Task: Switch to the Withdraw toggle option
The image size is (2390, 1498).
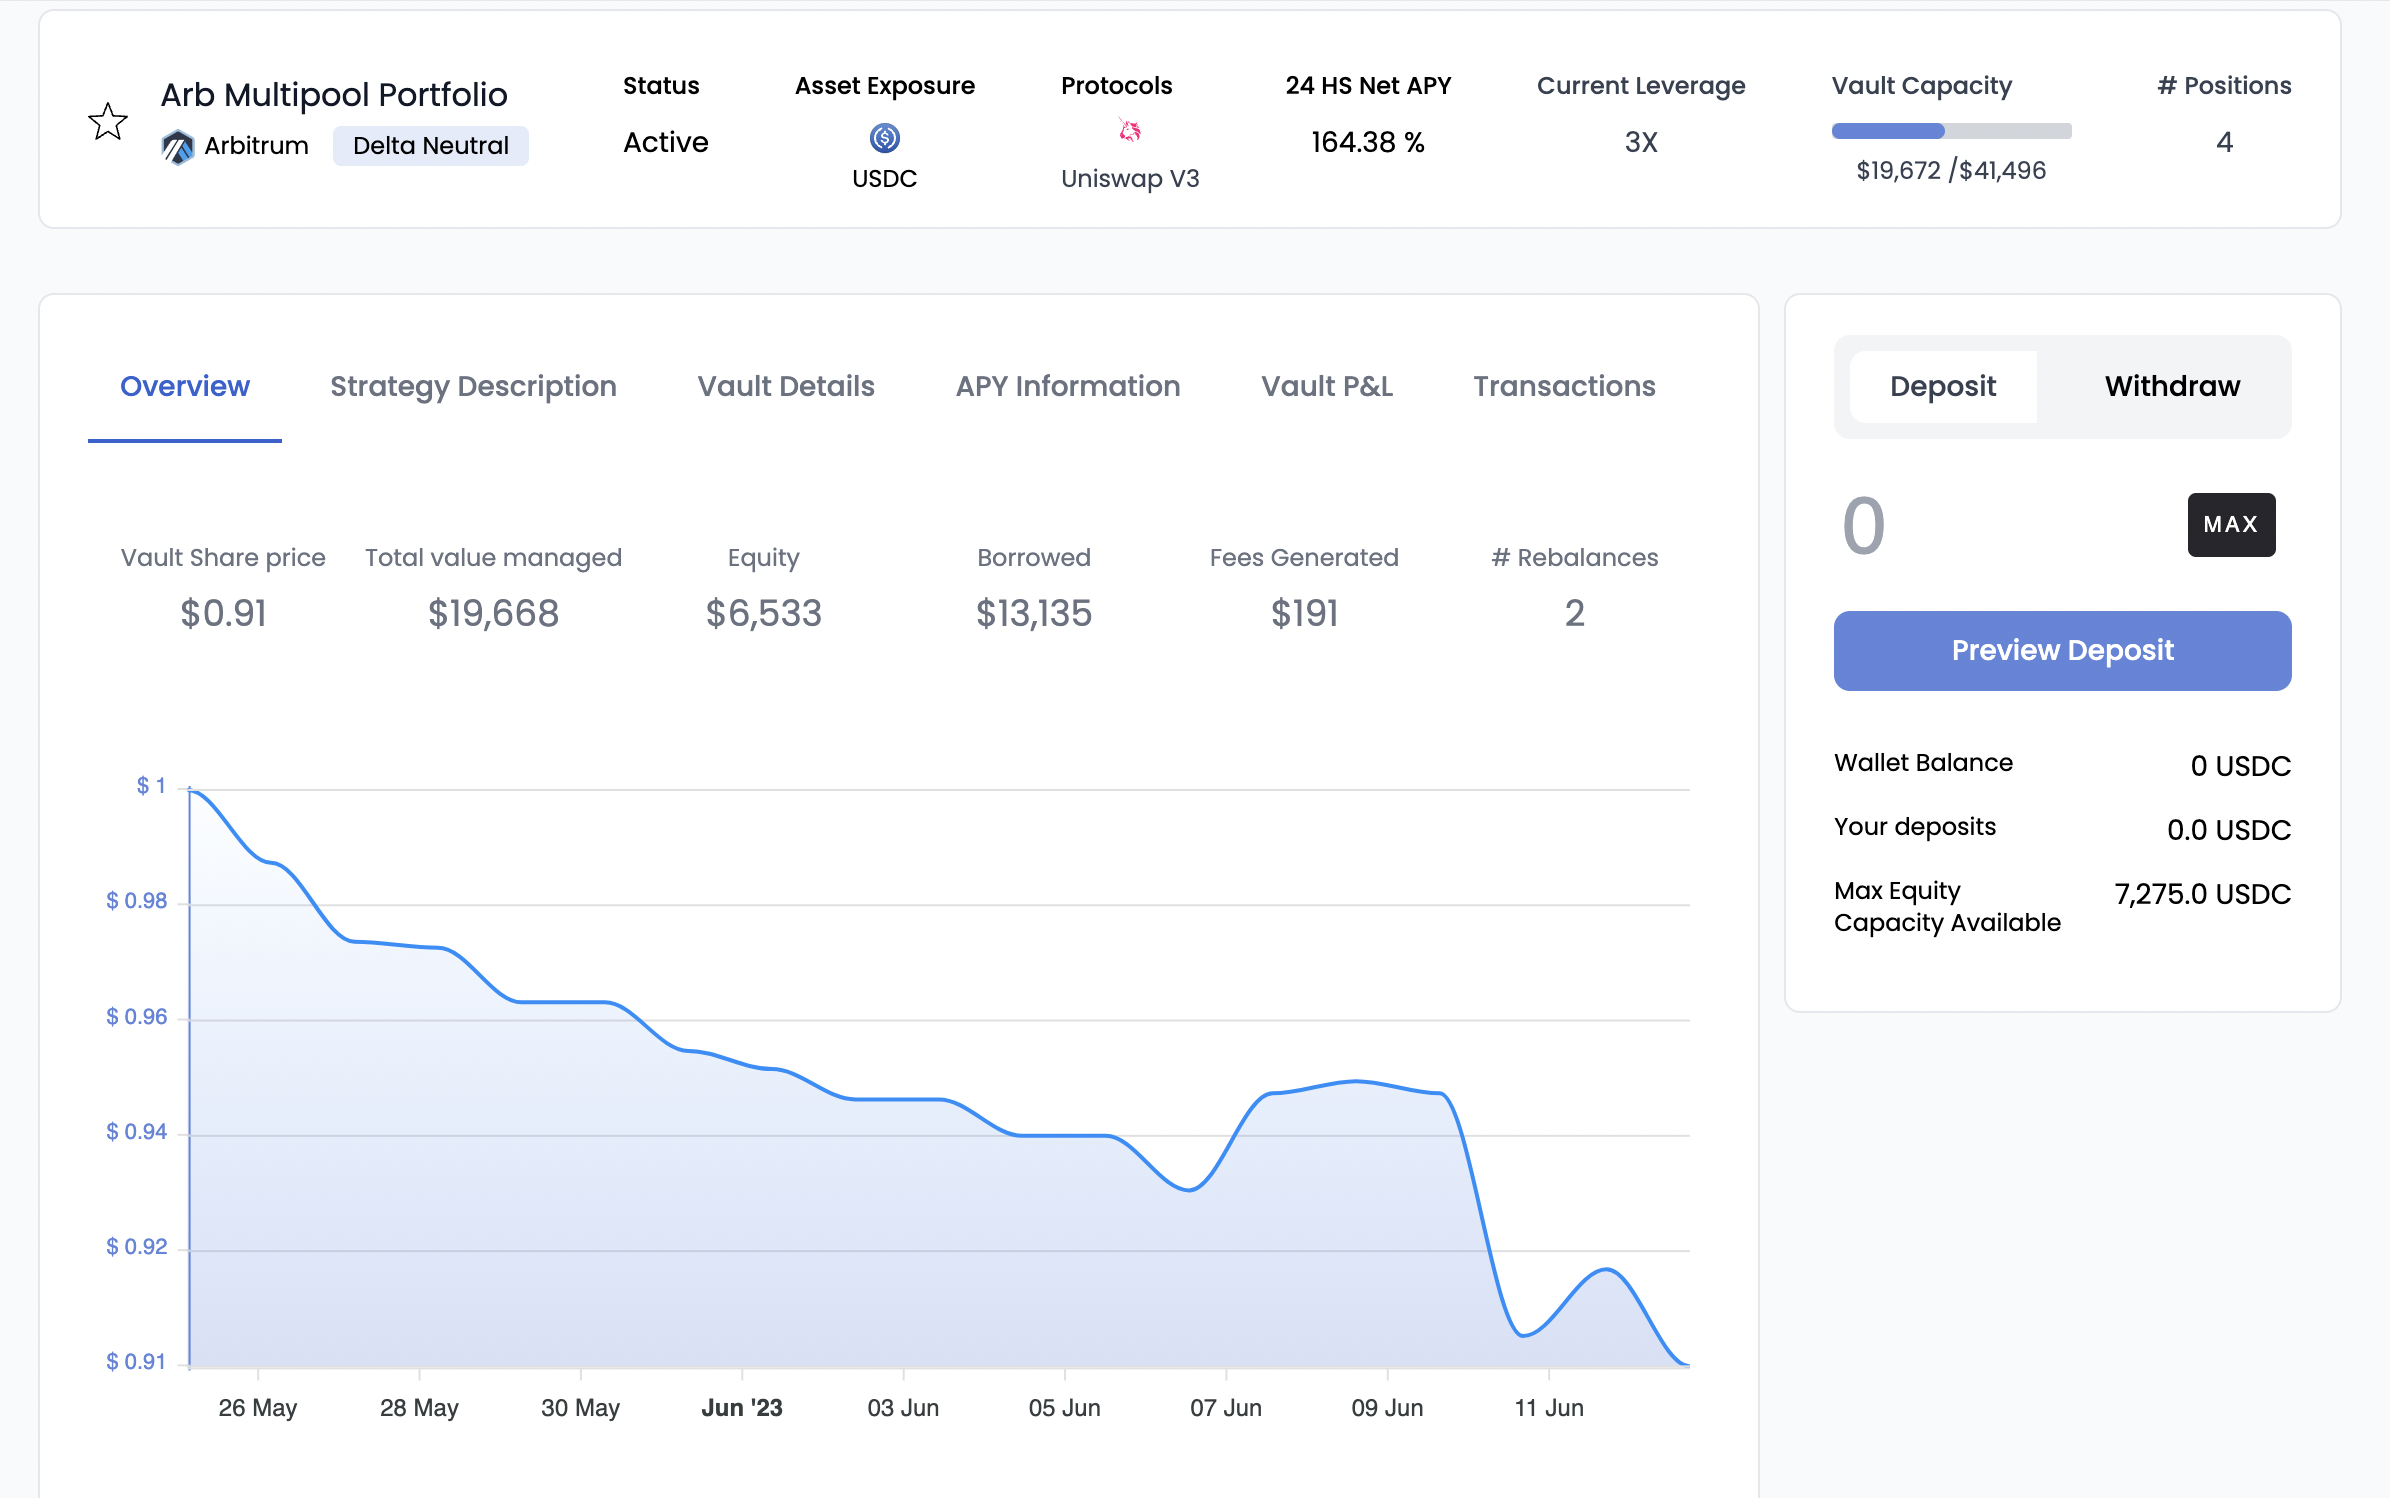Action: pos(2171,386)
